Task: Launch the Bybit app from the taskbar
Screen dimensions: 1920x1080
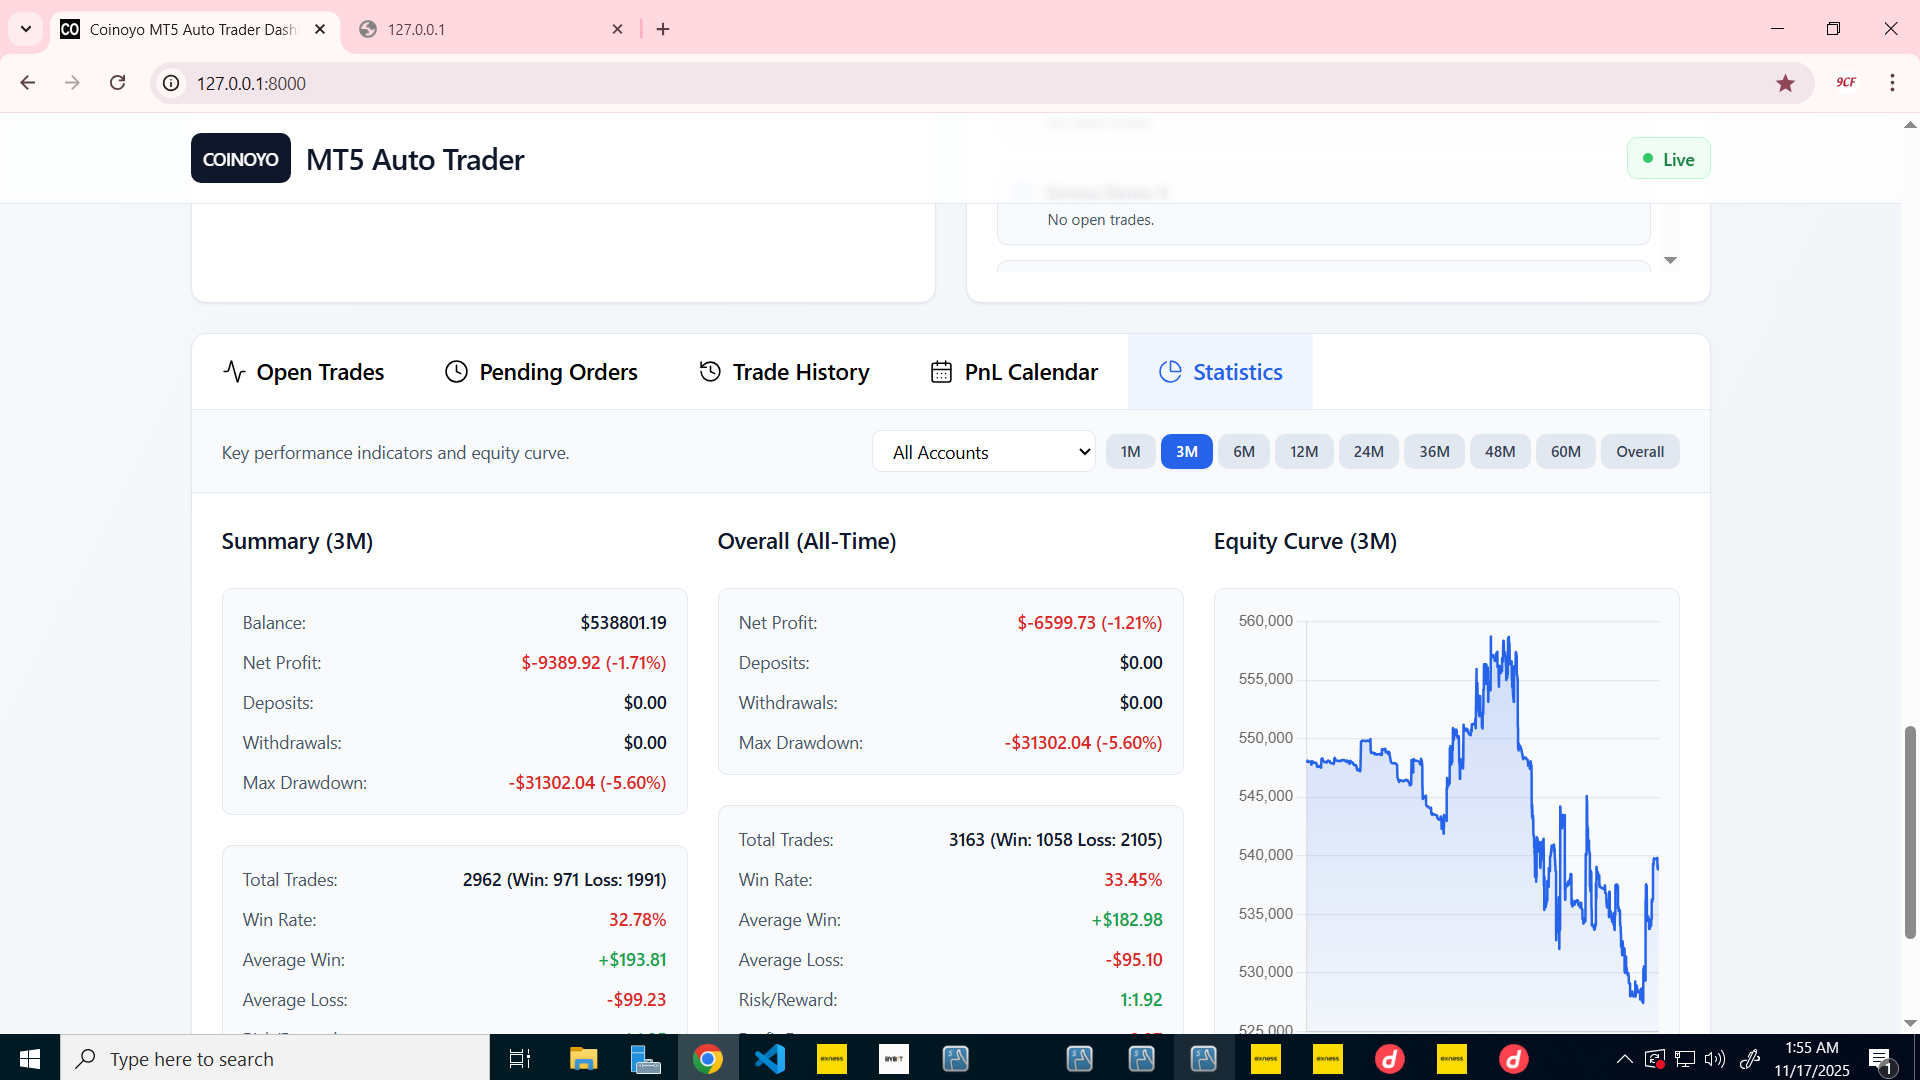Action: click(x=893, y=1058)
